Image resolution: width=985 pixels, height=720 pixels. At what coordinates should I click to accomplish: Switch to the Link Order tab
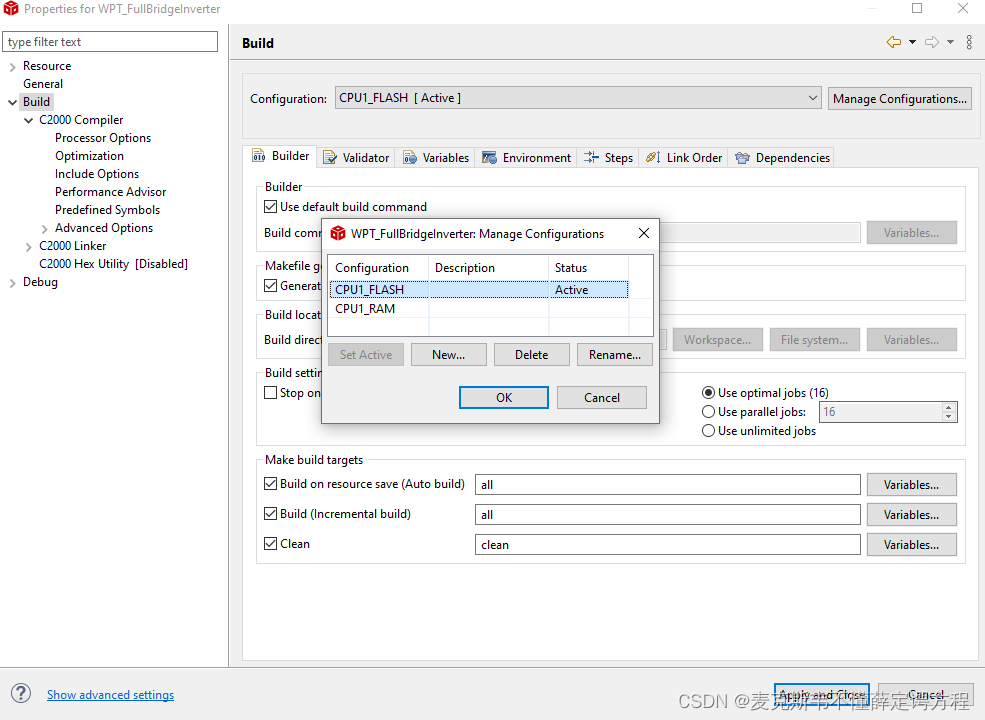684,158
